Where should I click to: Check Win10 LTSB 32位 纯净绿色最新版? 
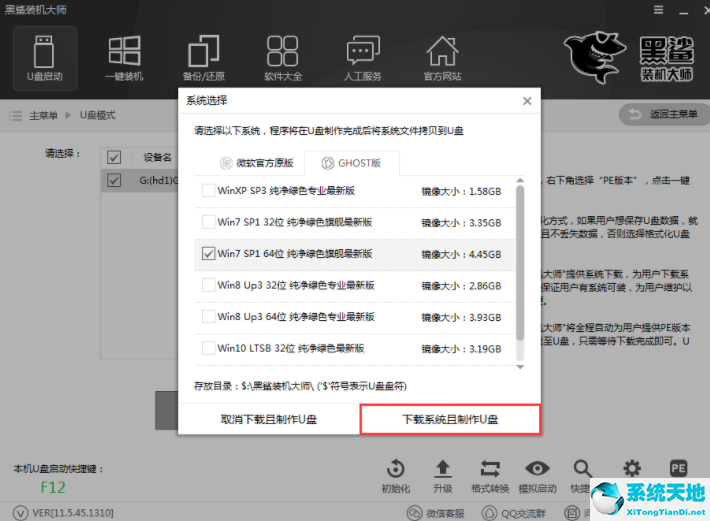(208, 348)
